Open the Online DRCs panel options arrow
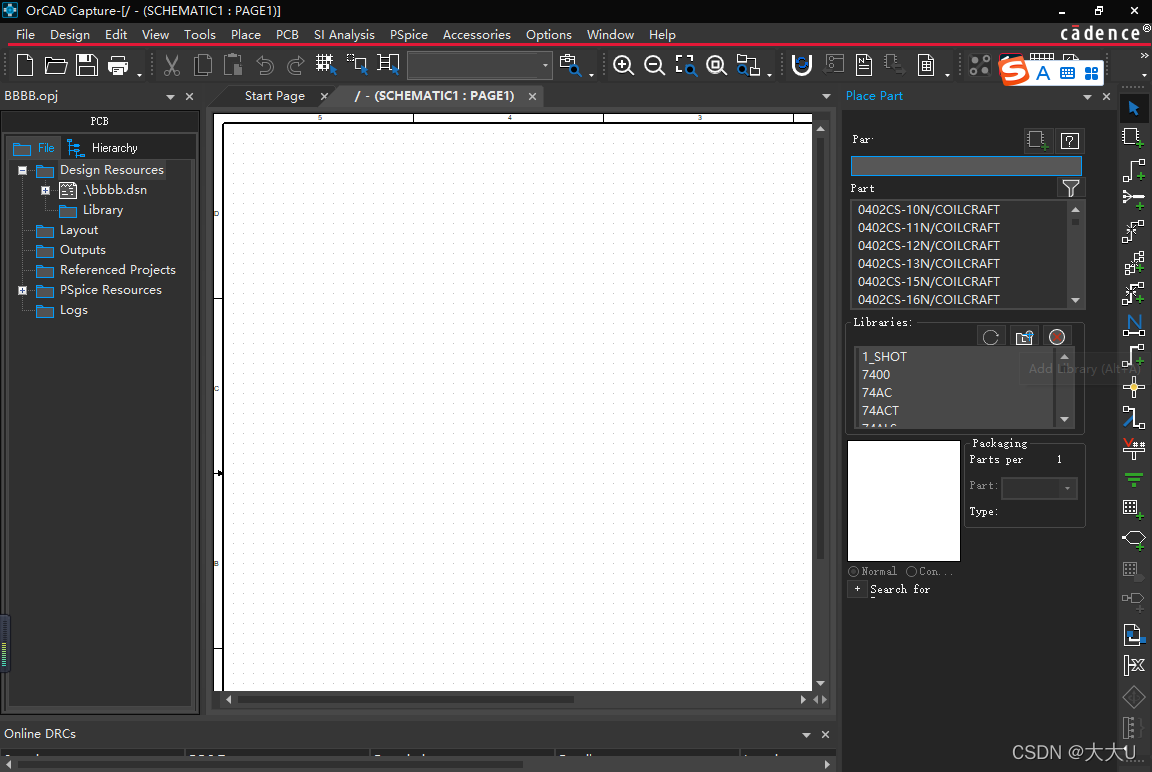This screenshot has height=772, width=1152. [807, 735]
